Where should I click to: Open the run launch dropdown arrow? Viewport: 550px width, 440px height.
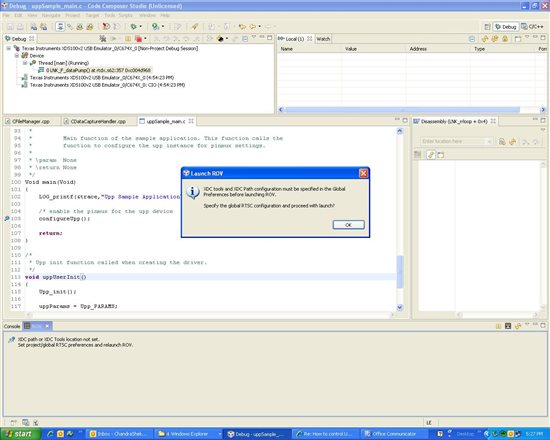(x=163, y=27)
